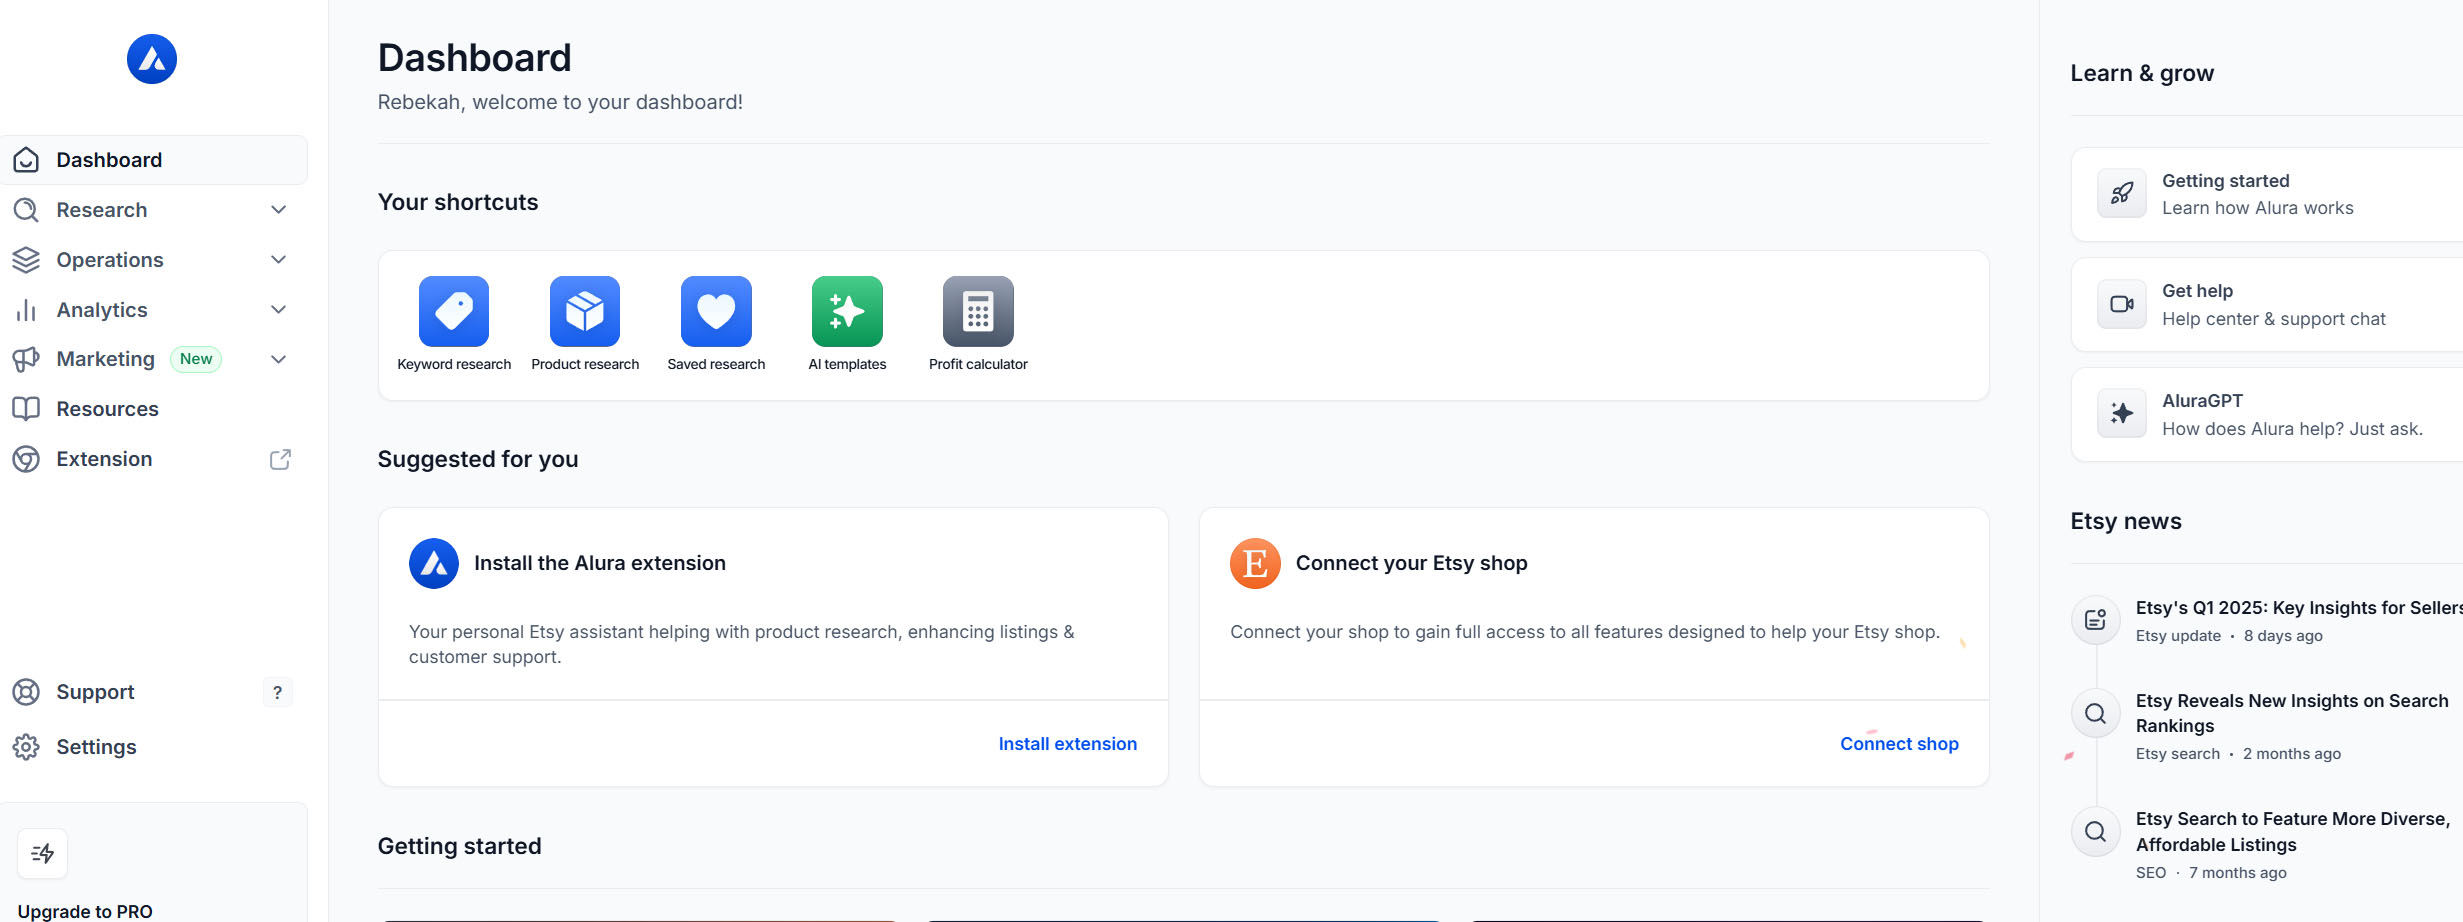
Task: Select Dashboard in the sidebar
Action: coord(154,160)
